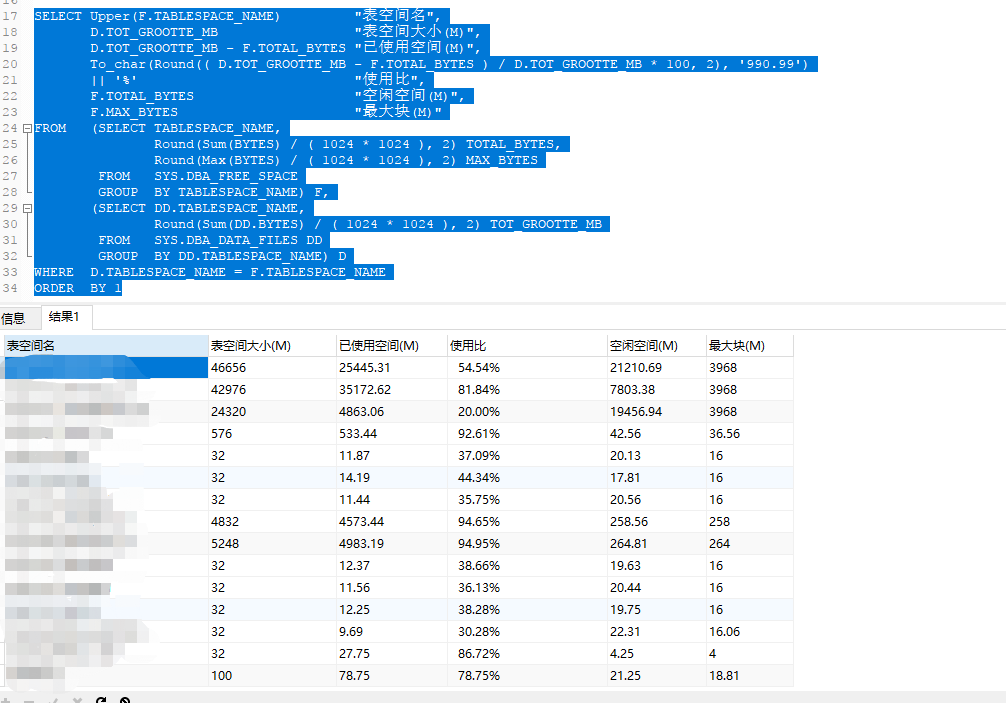The height and width of the screenshot is (703, 1006).
Task: Select the 81.84% usage cell
Action: [x=527, y=389]
